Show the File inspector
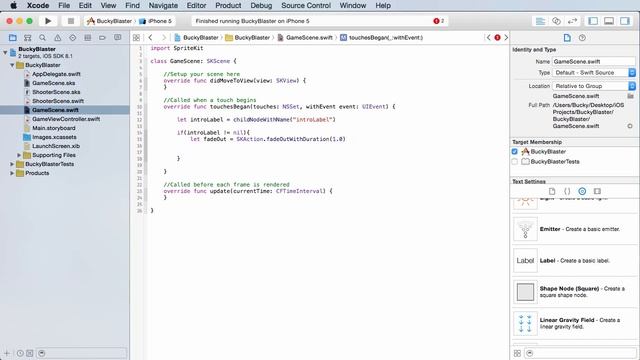Image resolution: width=640 pixels, height=360 pixels. pyautogui.click(x=567, y=38)
